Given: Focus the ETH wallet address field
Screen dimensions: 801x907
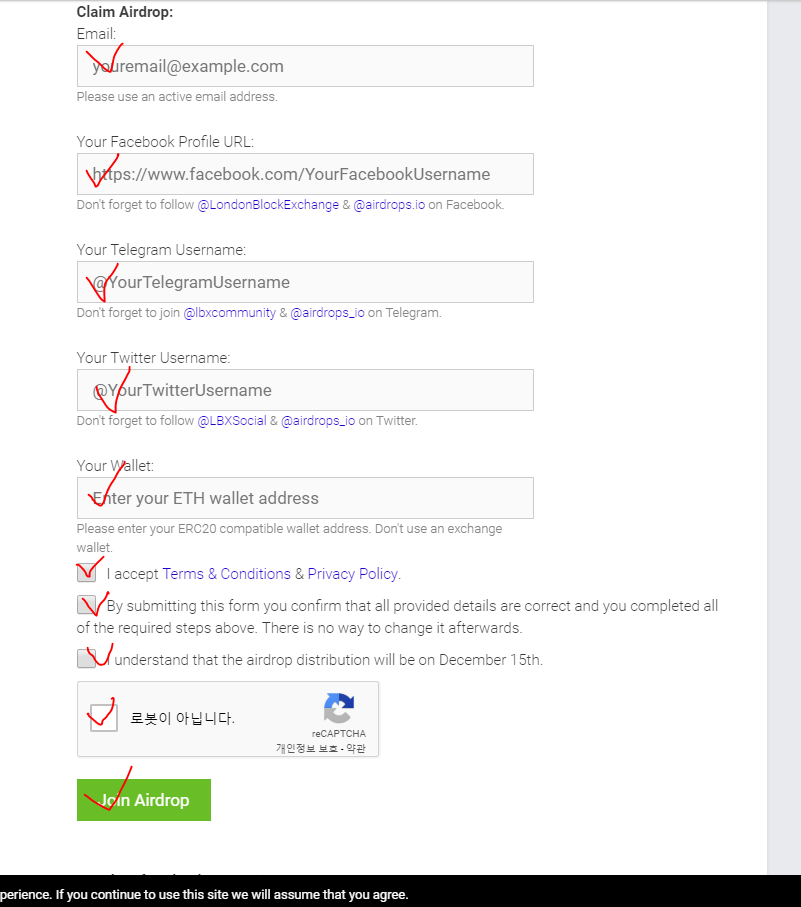Looking at the screenshot, I should [x=305, y=498].
